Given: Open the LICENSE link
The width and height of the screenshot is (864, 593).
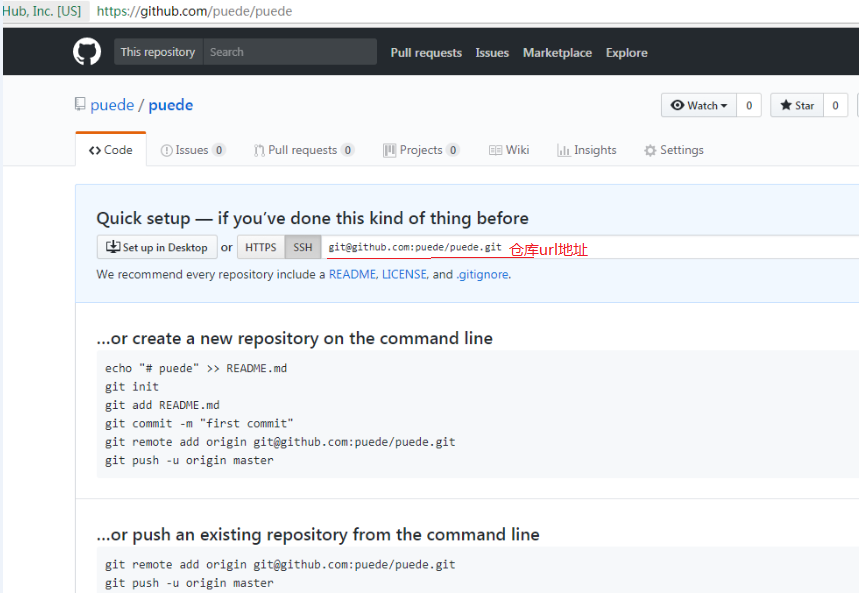Looking at the screenshot, I should (x=404, y=274).
